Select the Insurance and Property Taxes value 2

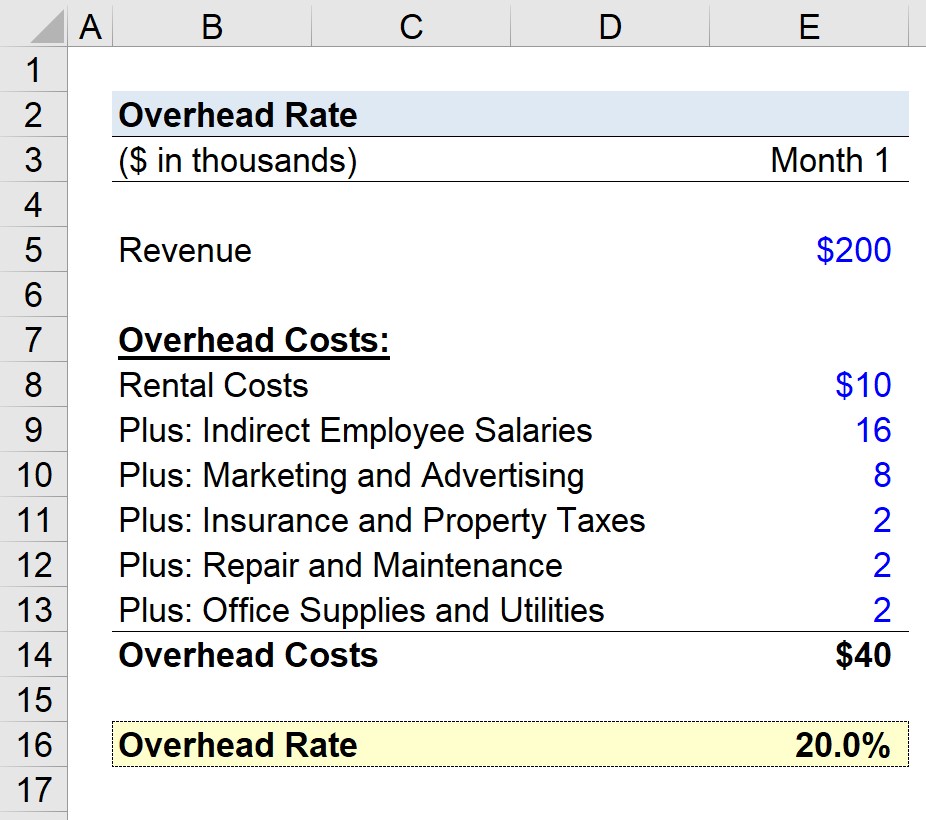810,520
